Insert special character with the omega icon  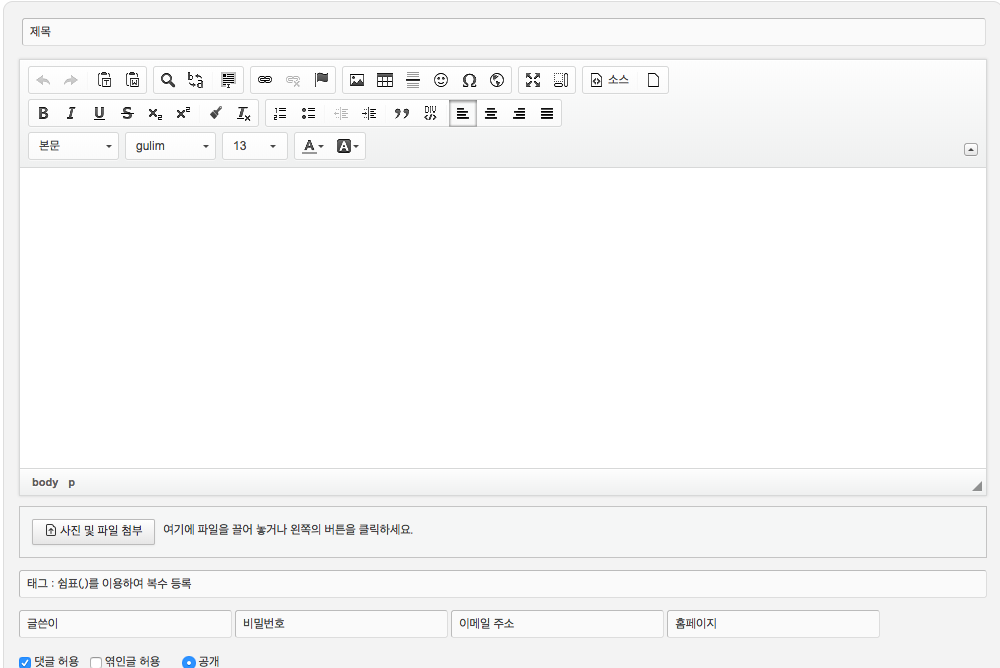(x=469, y=80)
